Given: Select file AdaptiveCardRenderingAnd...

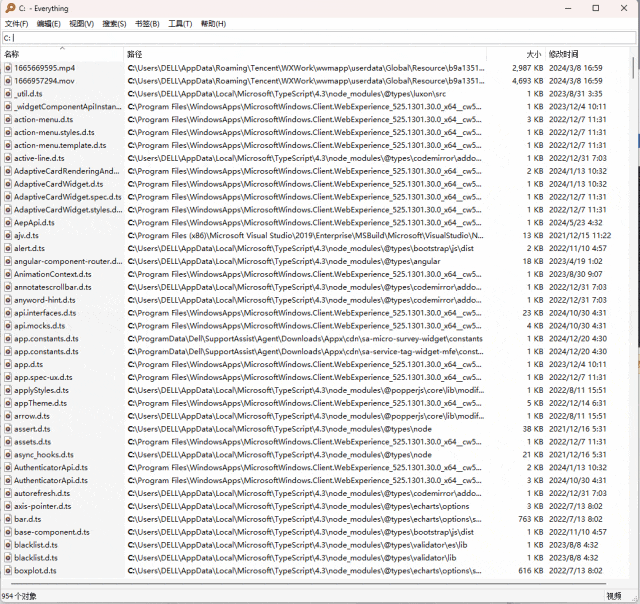Looking at the screenshot, I should 67,171.
